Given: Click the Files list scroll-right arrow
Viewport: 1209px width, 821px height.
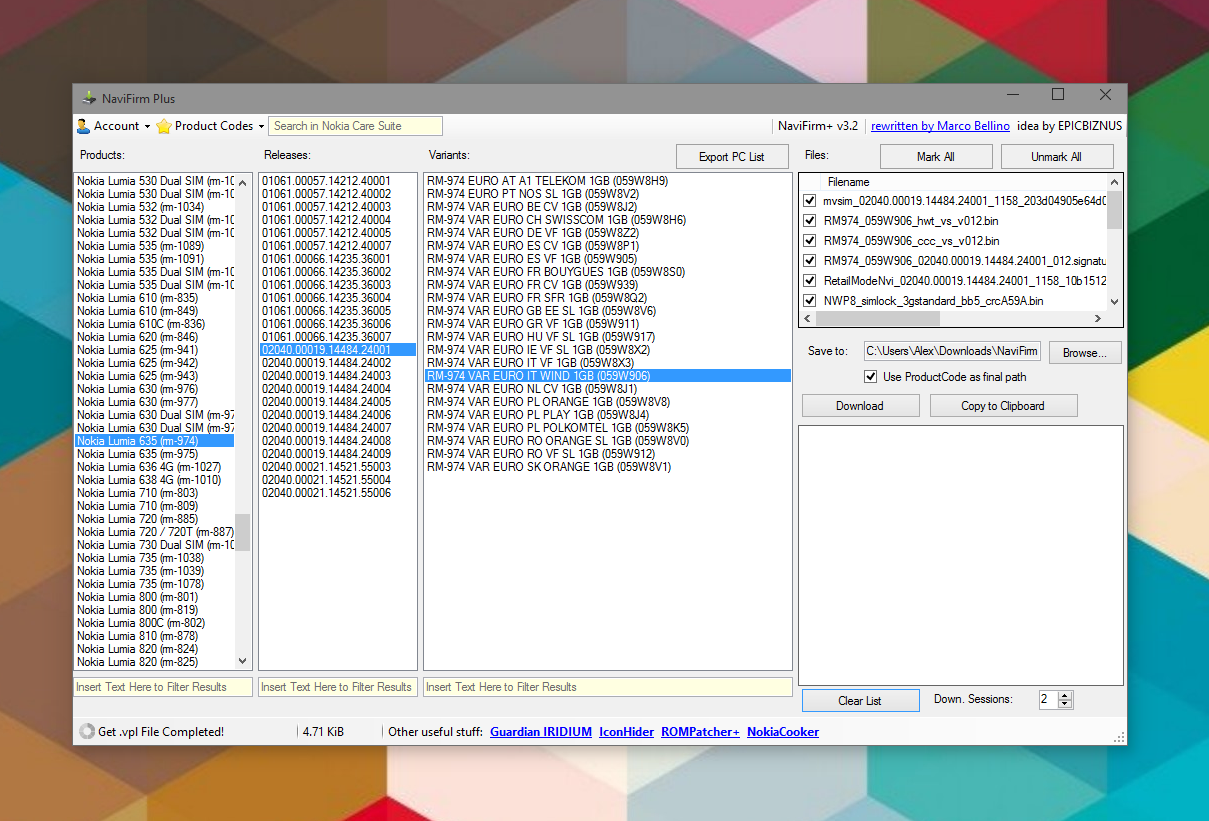Looking at the screenshot, I should tap(1097, 318).
